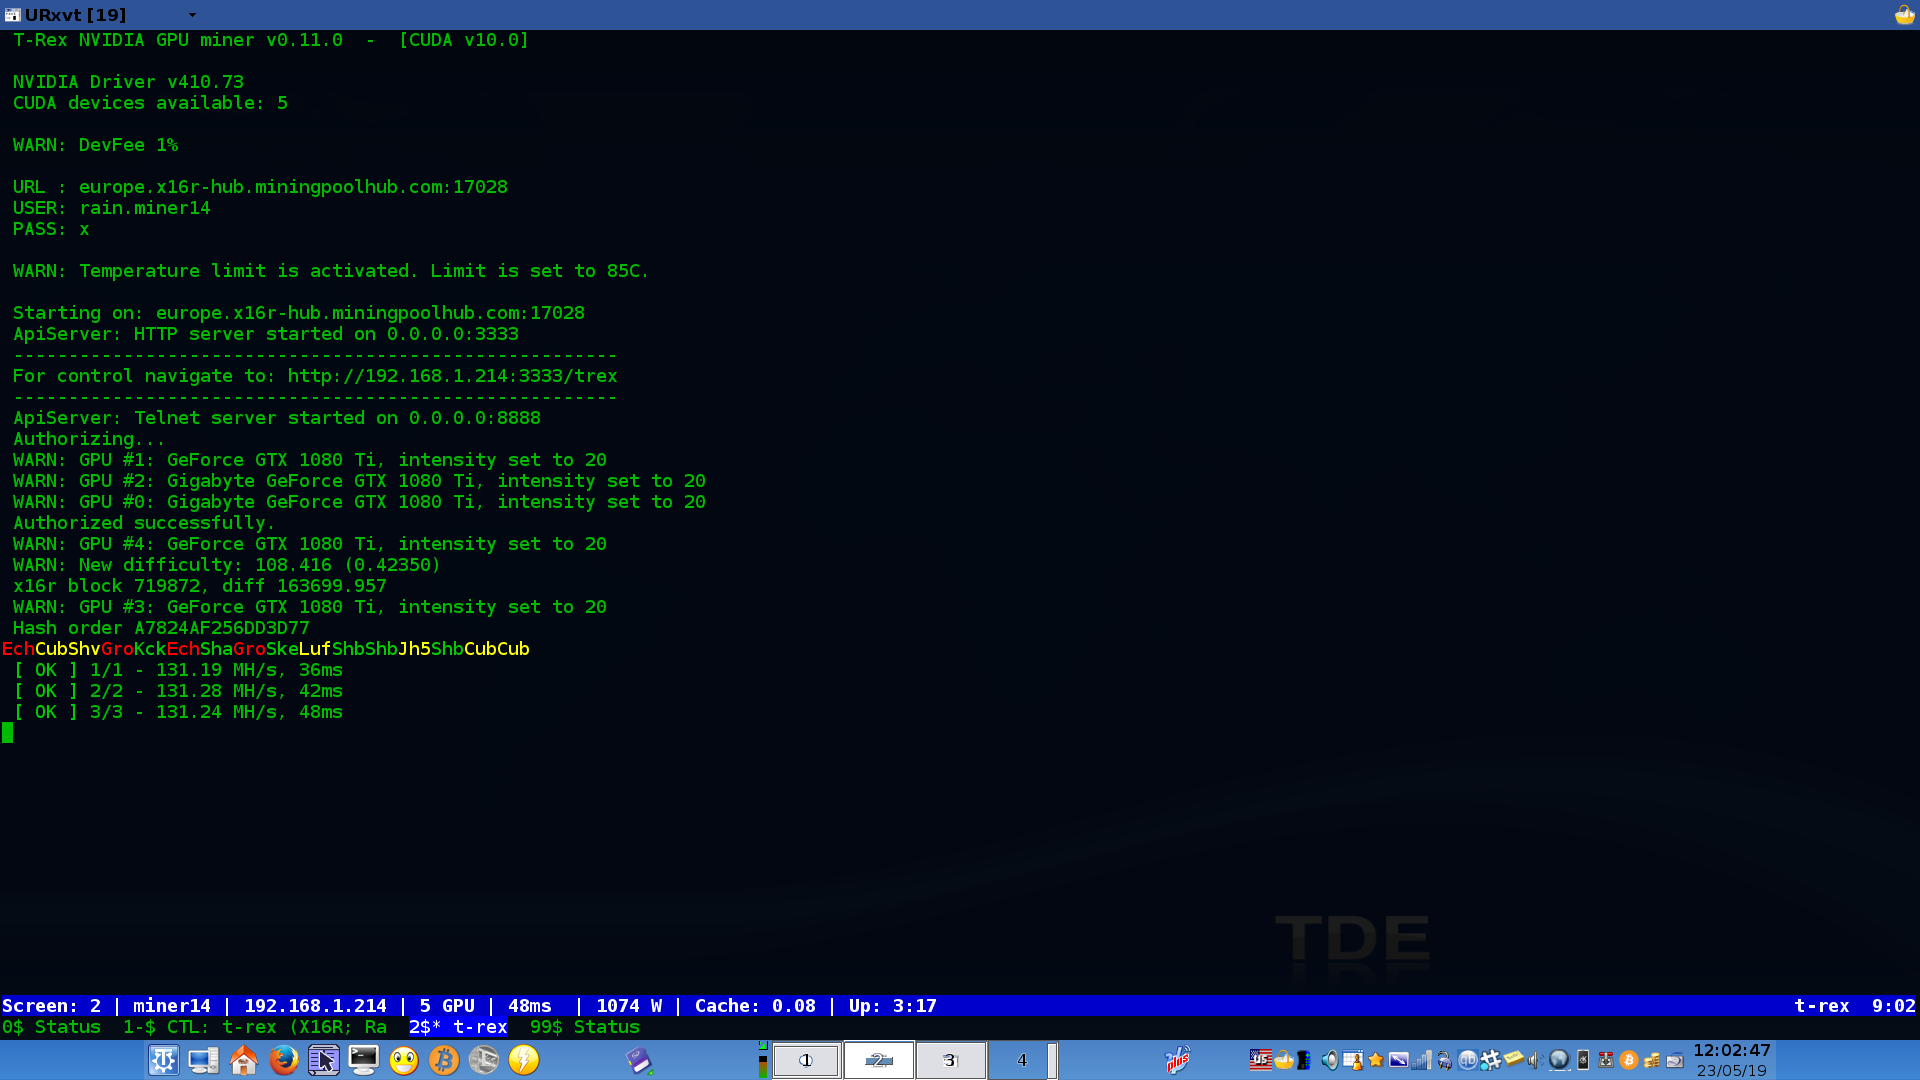Image resolution: width=1920 pixels, height=1080 pixels.
Task: Click the gold star tray icon
Action: coord(1375,1060)
